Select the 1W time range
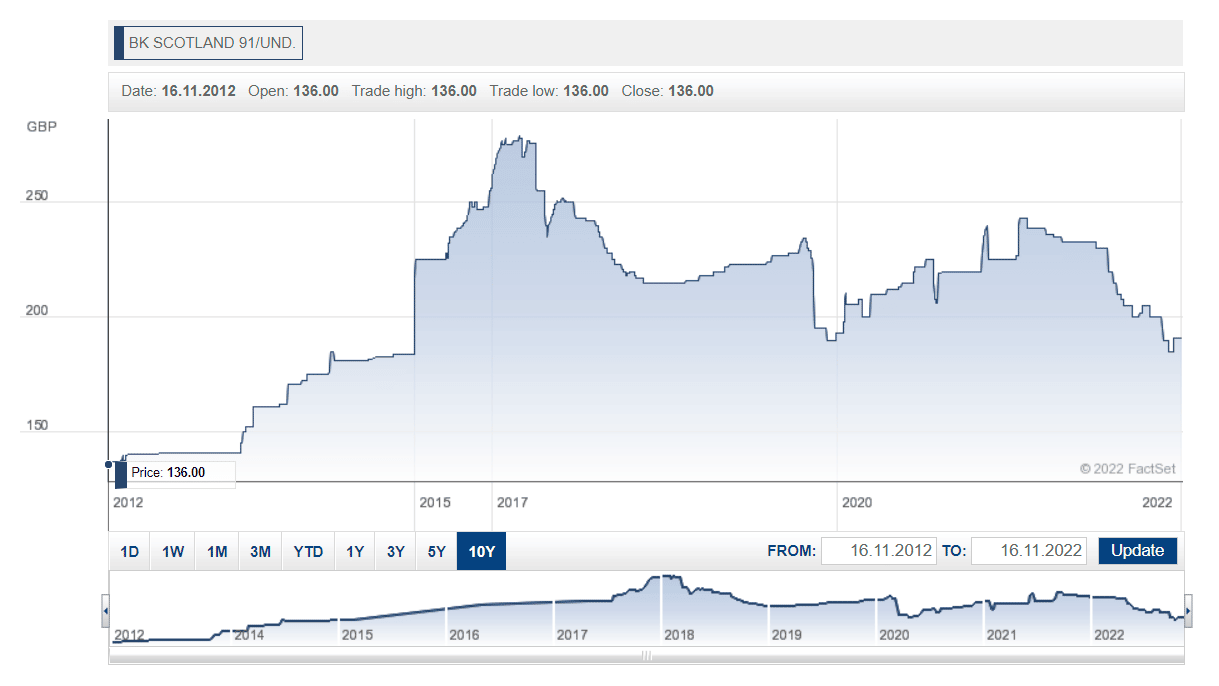 pyautogui.click(x=171, y=551)
